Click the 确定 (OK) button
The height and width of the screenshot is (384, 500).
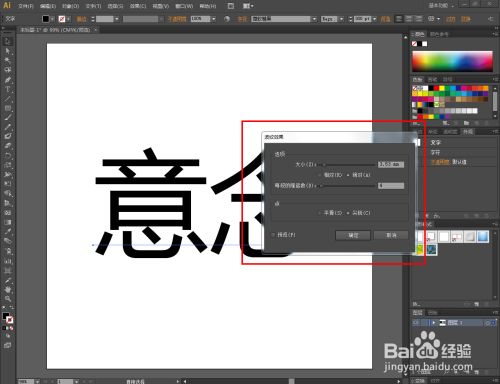[x=353, y=235]
